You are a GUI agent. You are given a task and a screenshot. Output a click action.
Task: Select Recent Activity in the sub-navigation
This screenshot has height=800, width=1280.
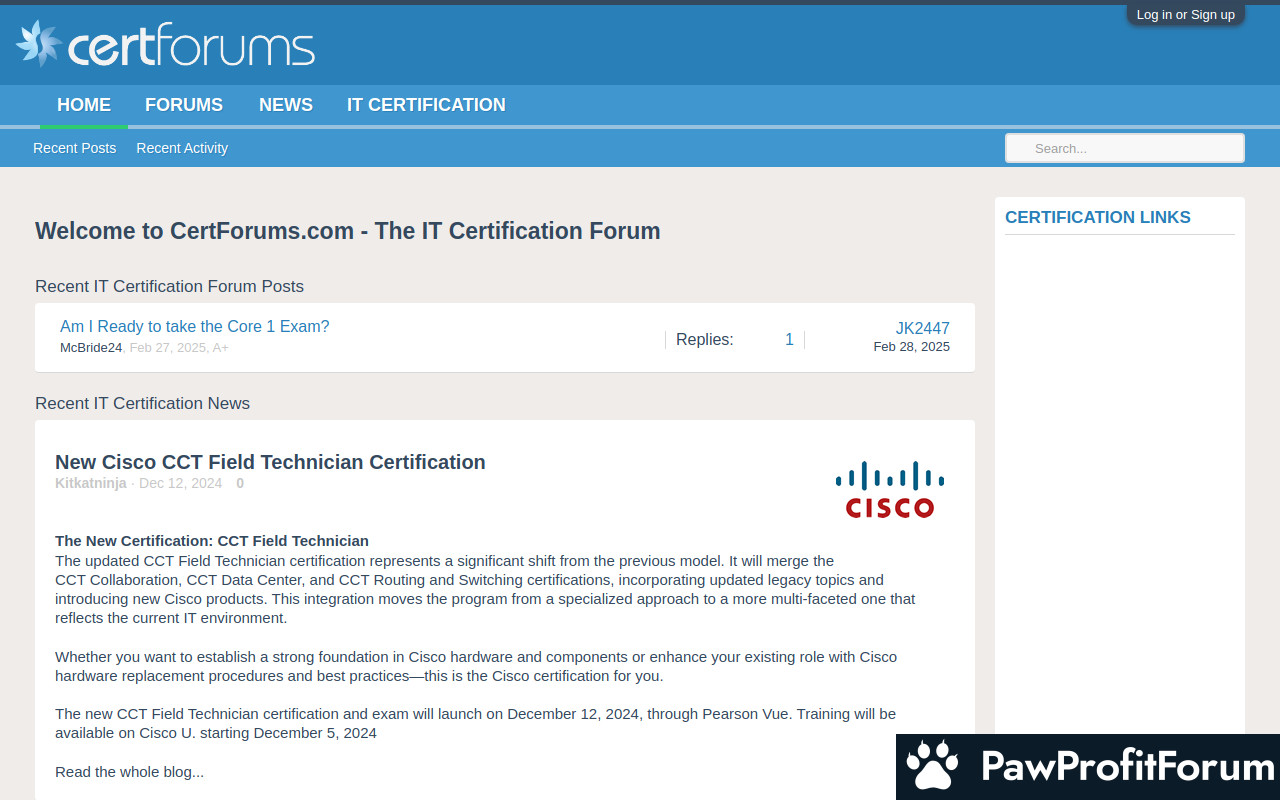pos(182,148)
